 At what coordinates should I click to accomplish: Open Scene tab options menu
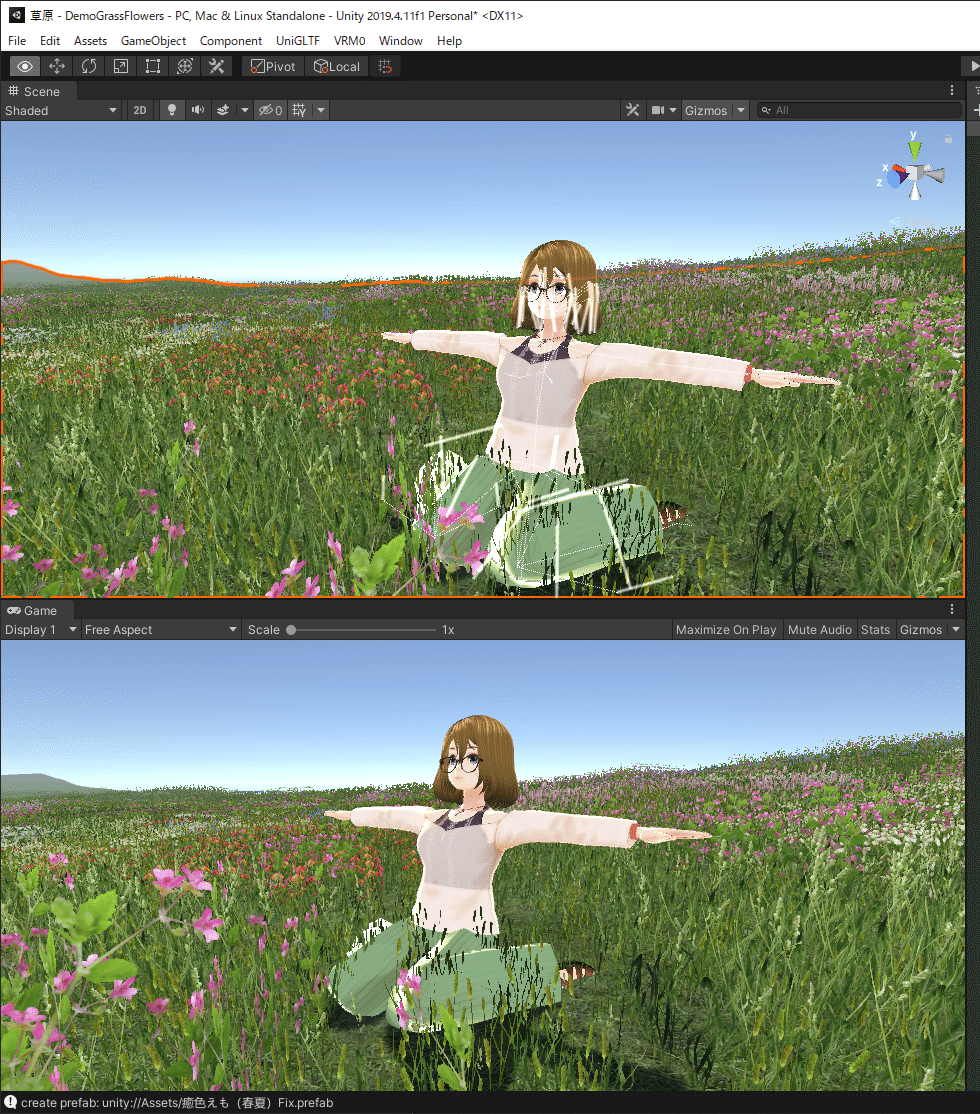point(952,90)
